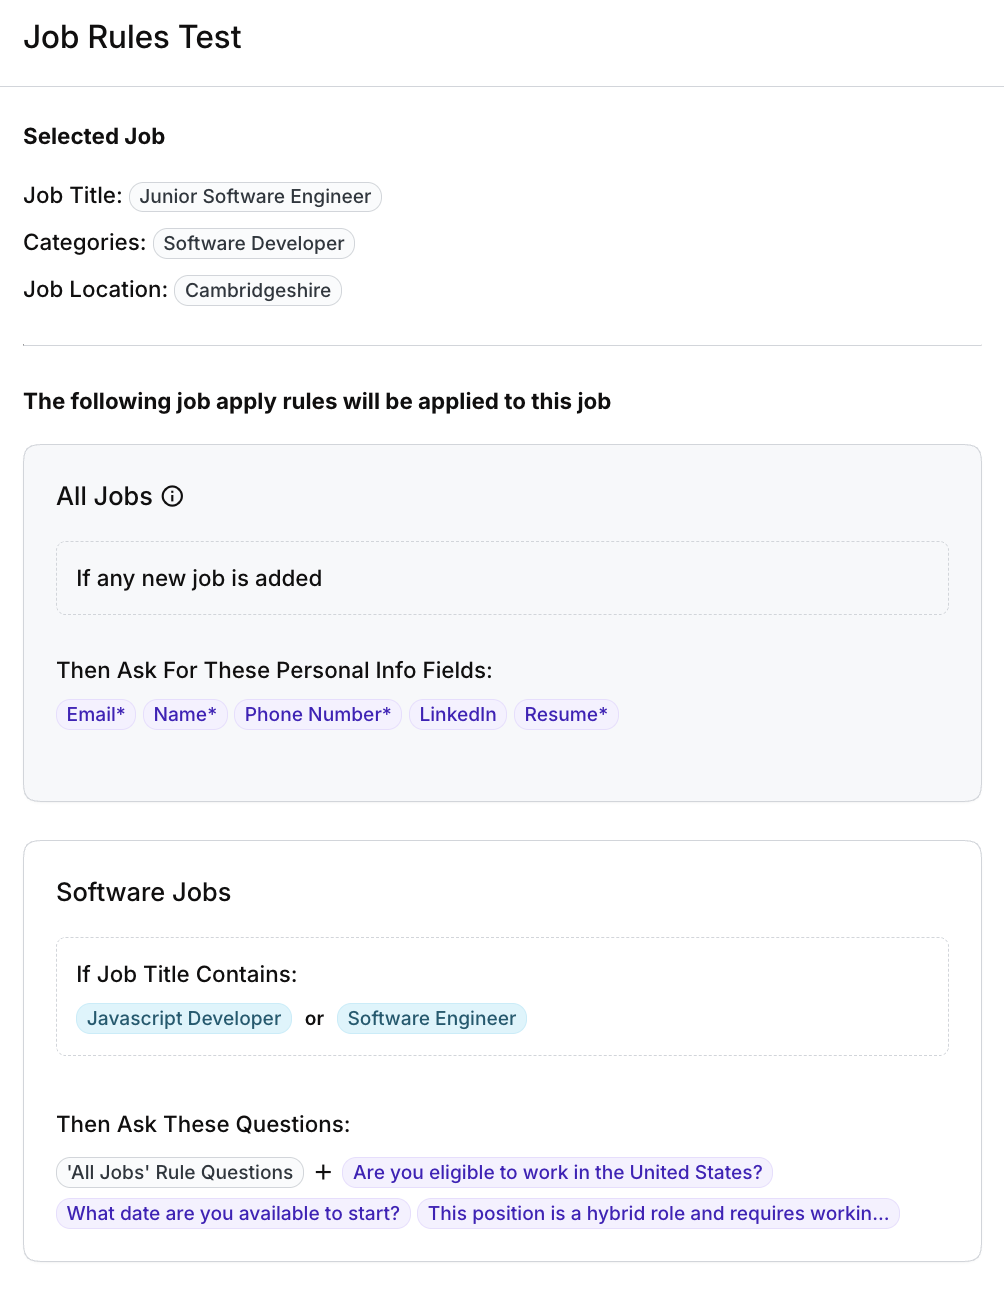Screen dimensions: 1004x1298
Task: Click the plus sign after Rule Questions
Action: pos(323,1173)
